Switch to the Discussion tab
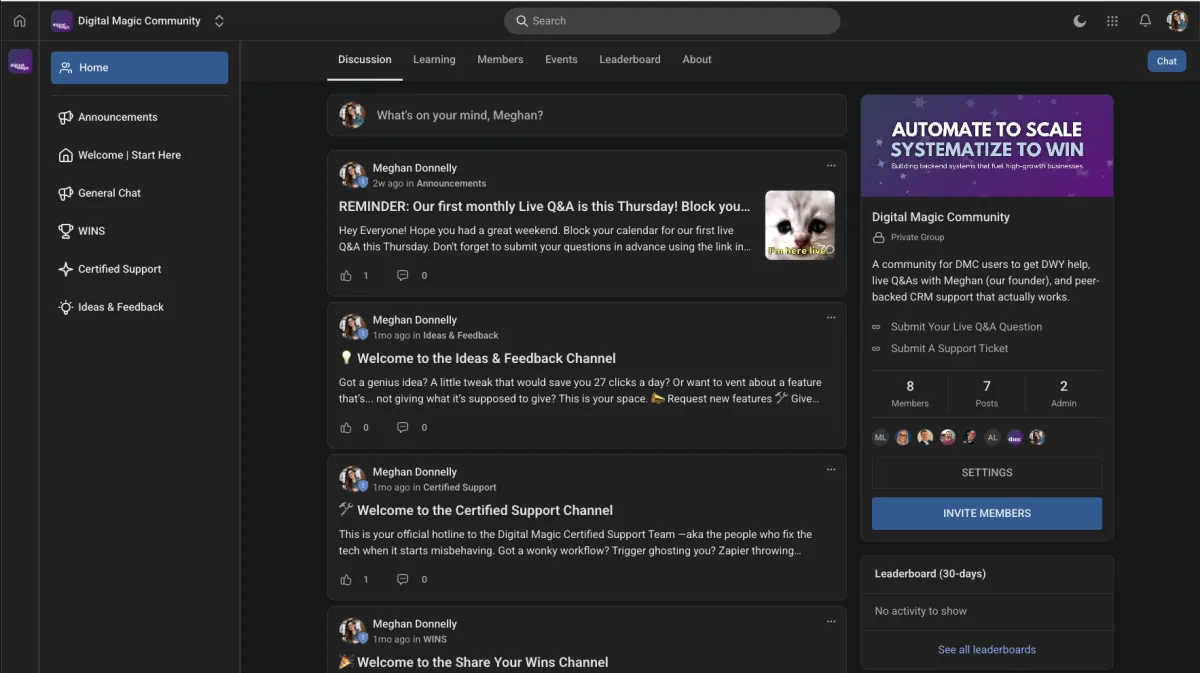The width and height of the screenshot is (1200, 673). [x=365, y=60]
